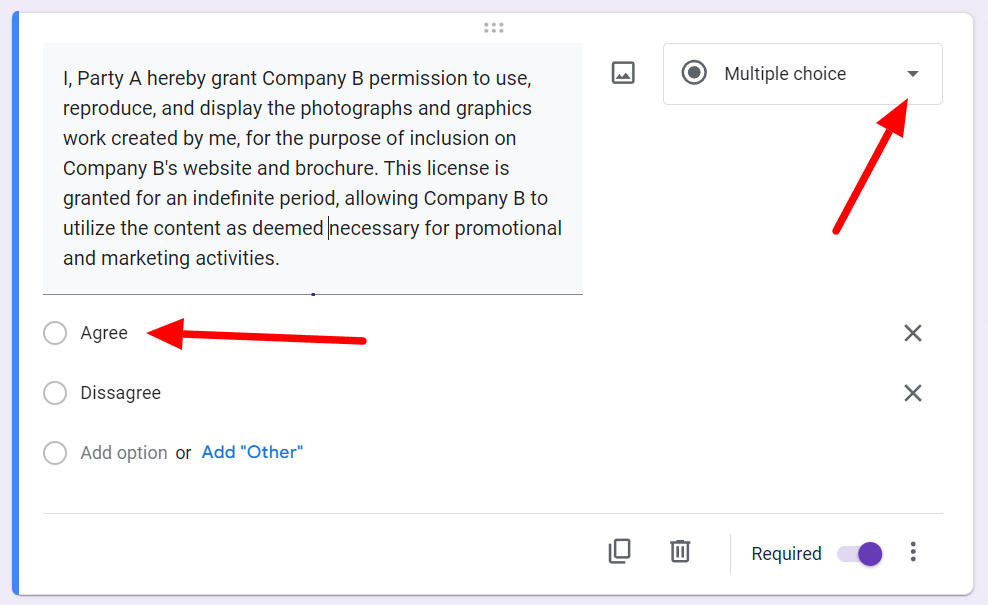Click into the question text field

(313, 168)
